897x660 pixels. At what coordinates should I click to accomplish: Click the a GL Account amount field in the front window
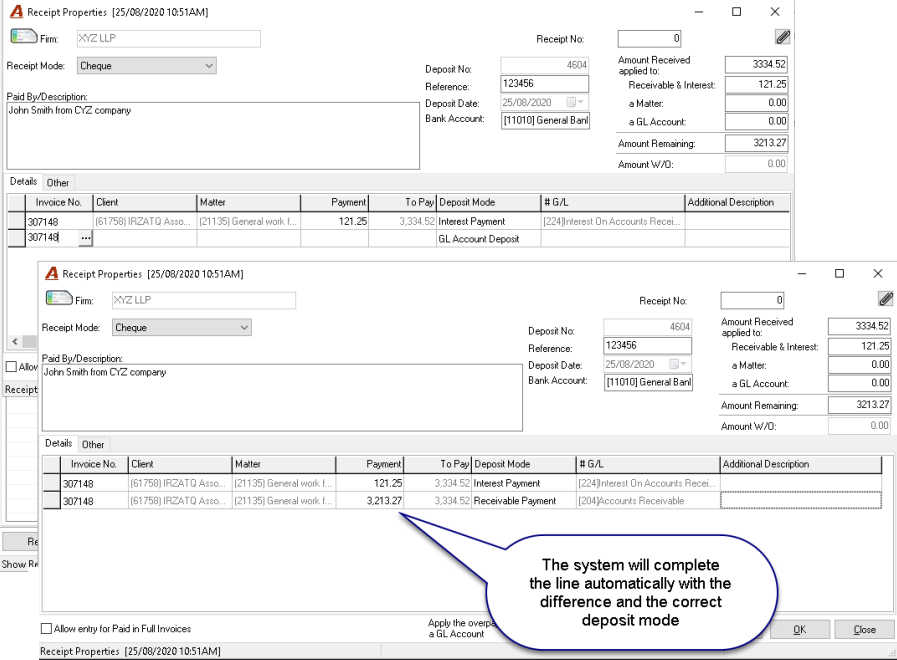click(859, 383)
